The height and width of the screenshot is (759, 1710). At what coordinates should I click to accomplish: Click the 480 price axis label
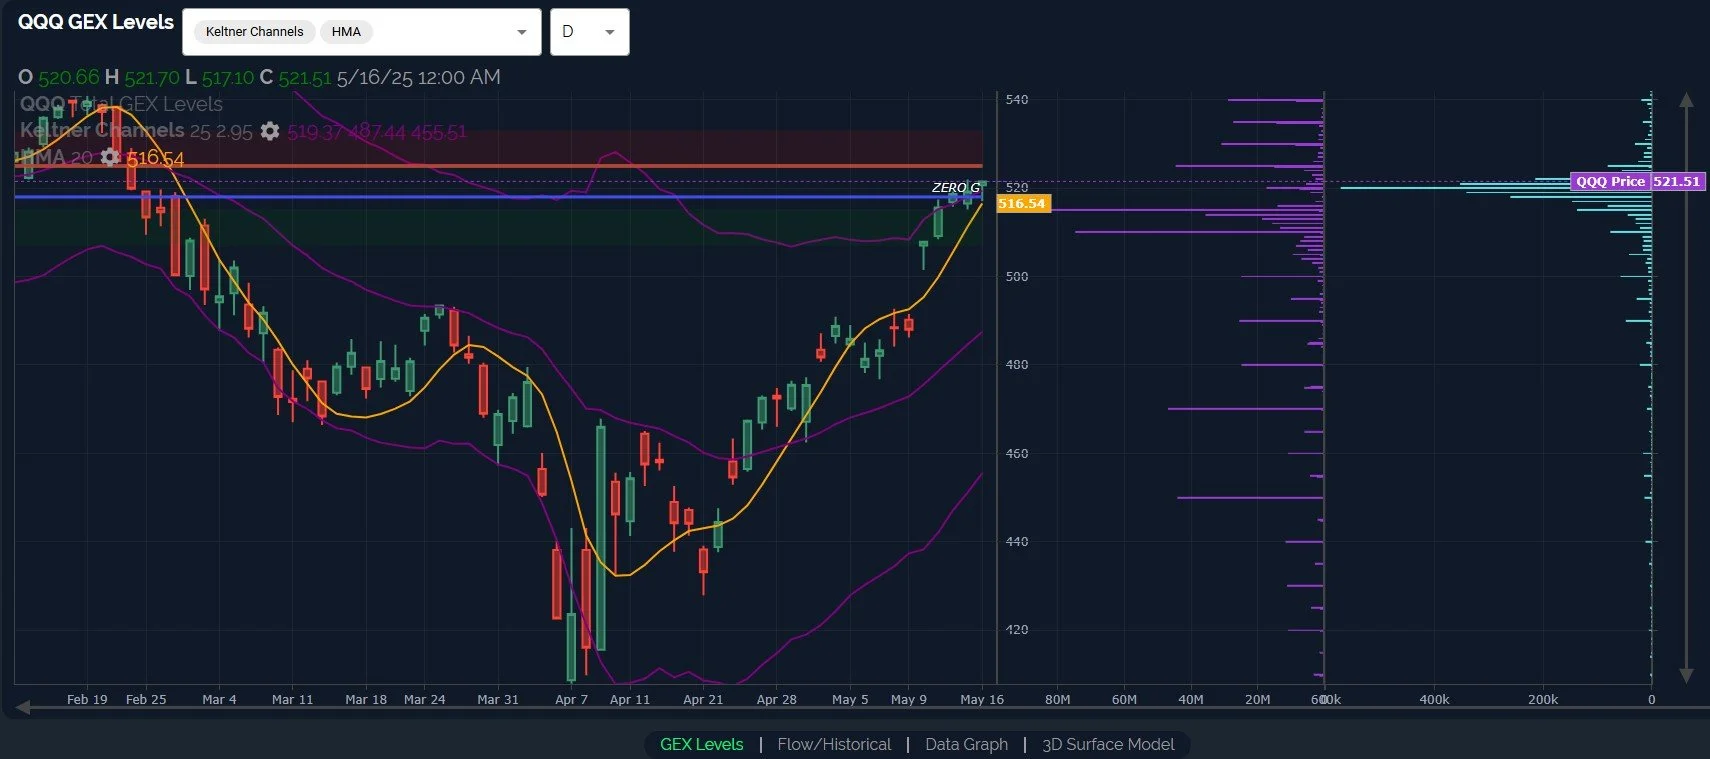(1017, 364)
